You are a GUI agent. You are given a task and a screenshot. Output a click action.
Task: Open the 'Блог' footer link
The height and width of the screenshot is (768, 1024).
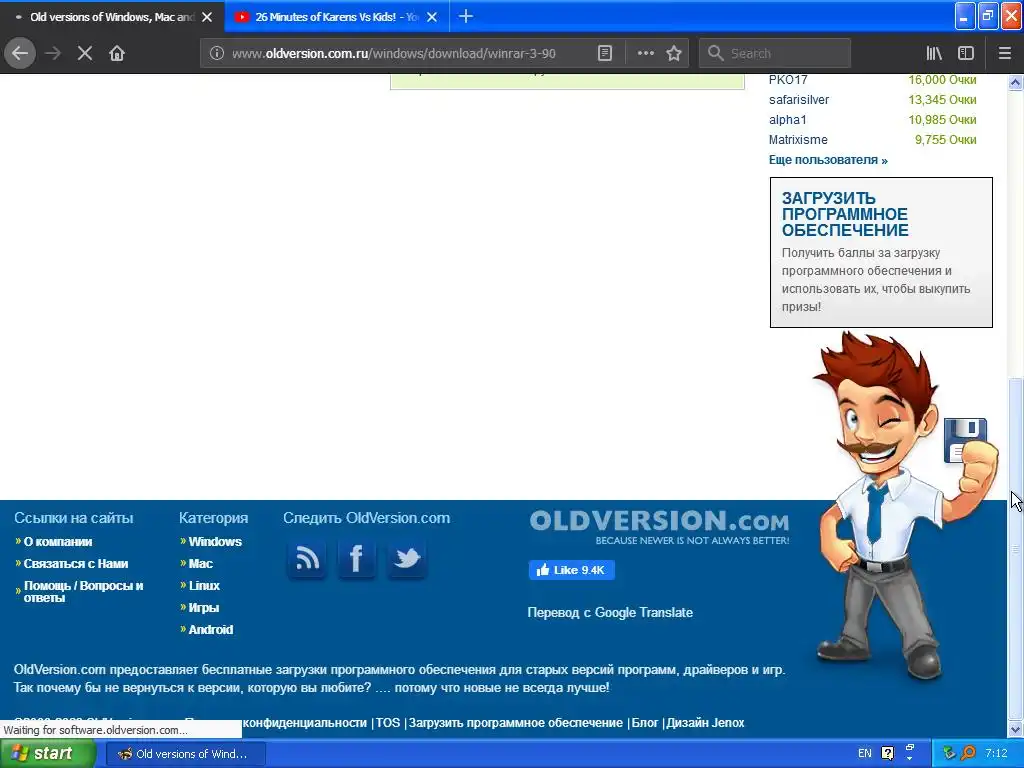tap(645, 723)
